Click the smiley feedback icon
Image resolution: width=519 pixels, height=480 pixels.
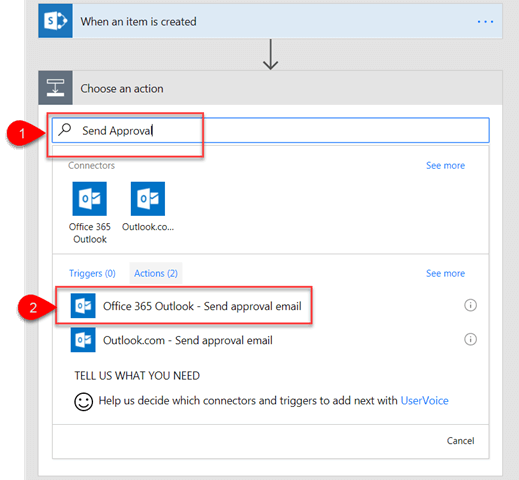pyautogui.click(x=83, y=401)
